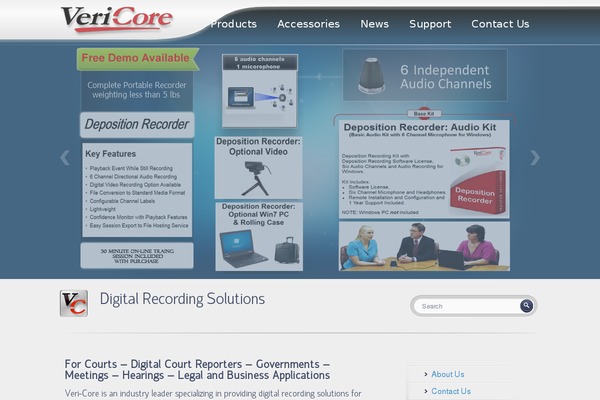
Task: Open the Support menu
Action: point(430,24)
